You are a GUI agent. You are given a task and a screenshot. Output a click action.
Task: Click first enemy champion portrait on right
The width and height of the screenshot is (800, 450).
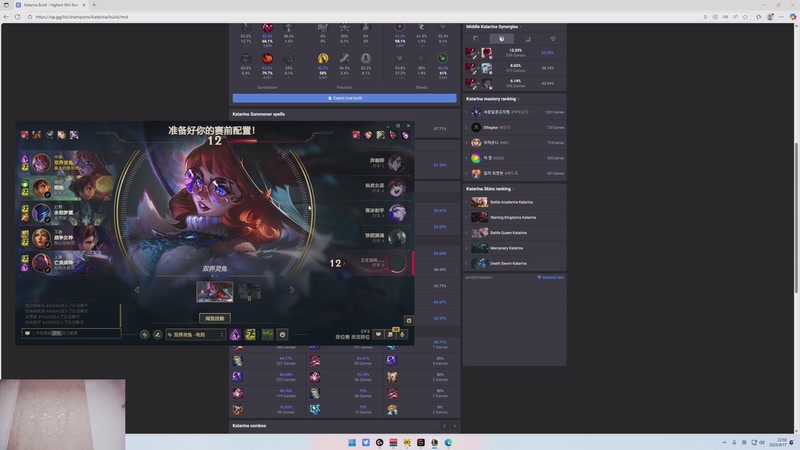[x=396, y=163]
